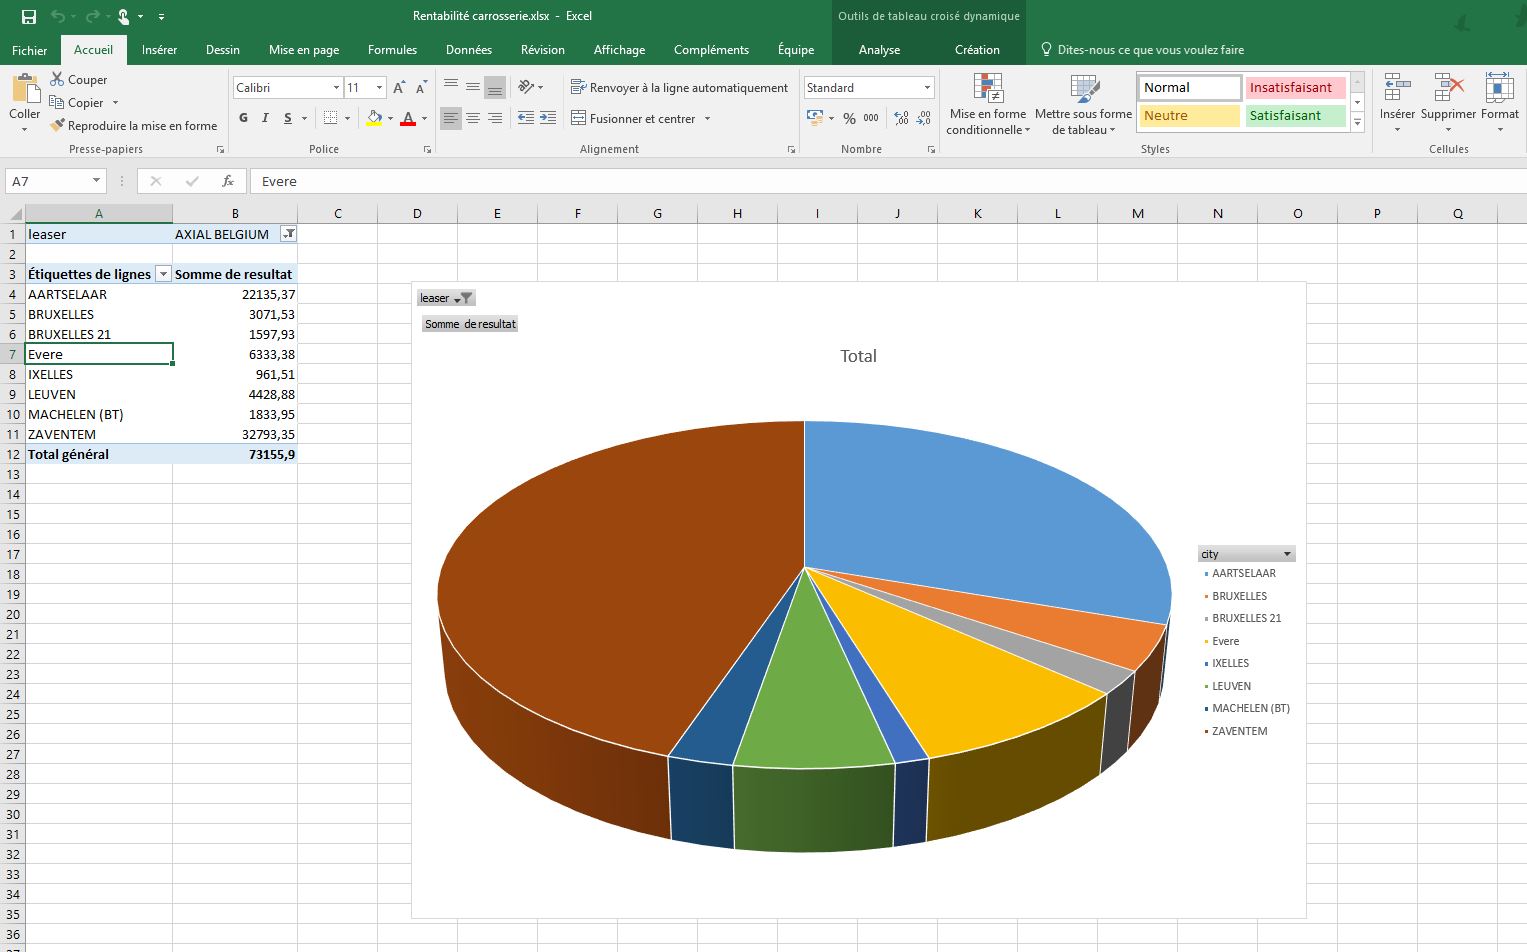This screenshot has height=952, width=1527.
Task: Remove decimal place icon
Action: [x=924, y=118]
